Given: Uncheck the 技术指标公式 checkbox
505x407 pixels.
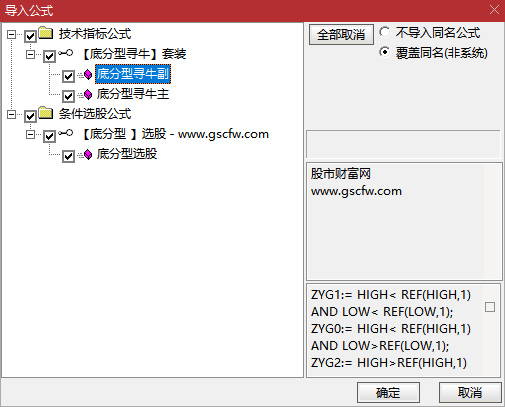Looking at the screenshot, I should coord(30,36).
